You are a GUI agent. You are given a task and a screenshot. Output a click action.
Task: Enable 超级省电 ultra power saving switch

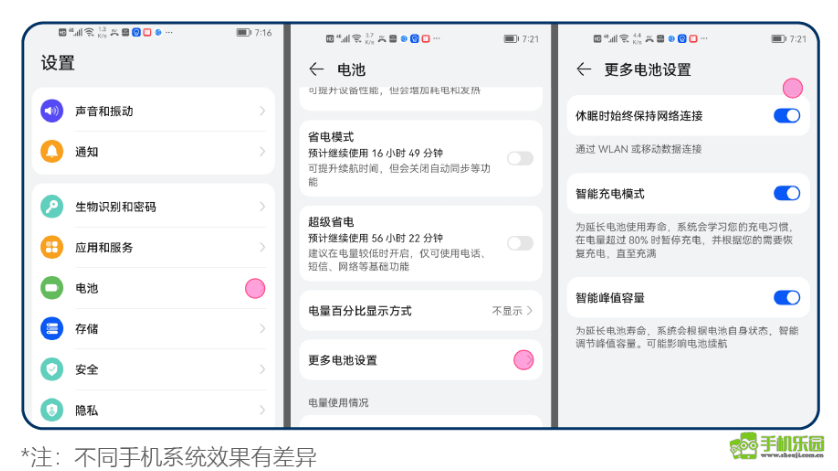tap(520, 243)
